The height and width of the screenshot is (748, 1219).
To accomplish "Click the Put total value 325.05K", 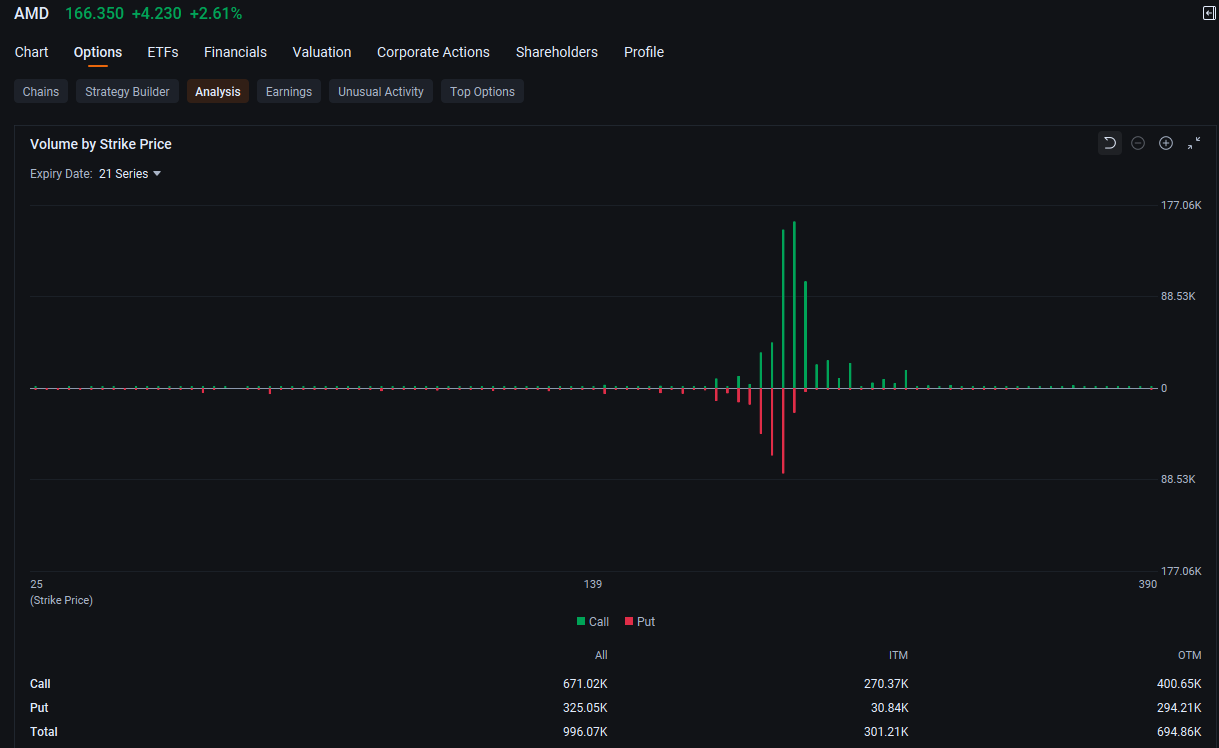I will tap(585, 708).
